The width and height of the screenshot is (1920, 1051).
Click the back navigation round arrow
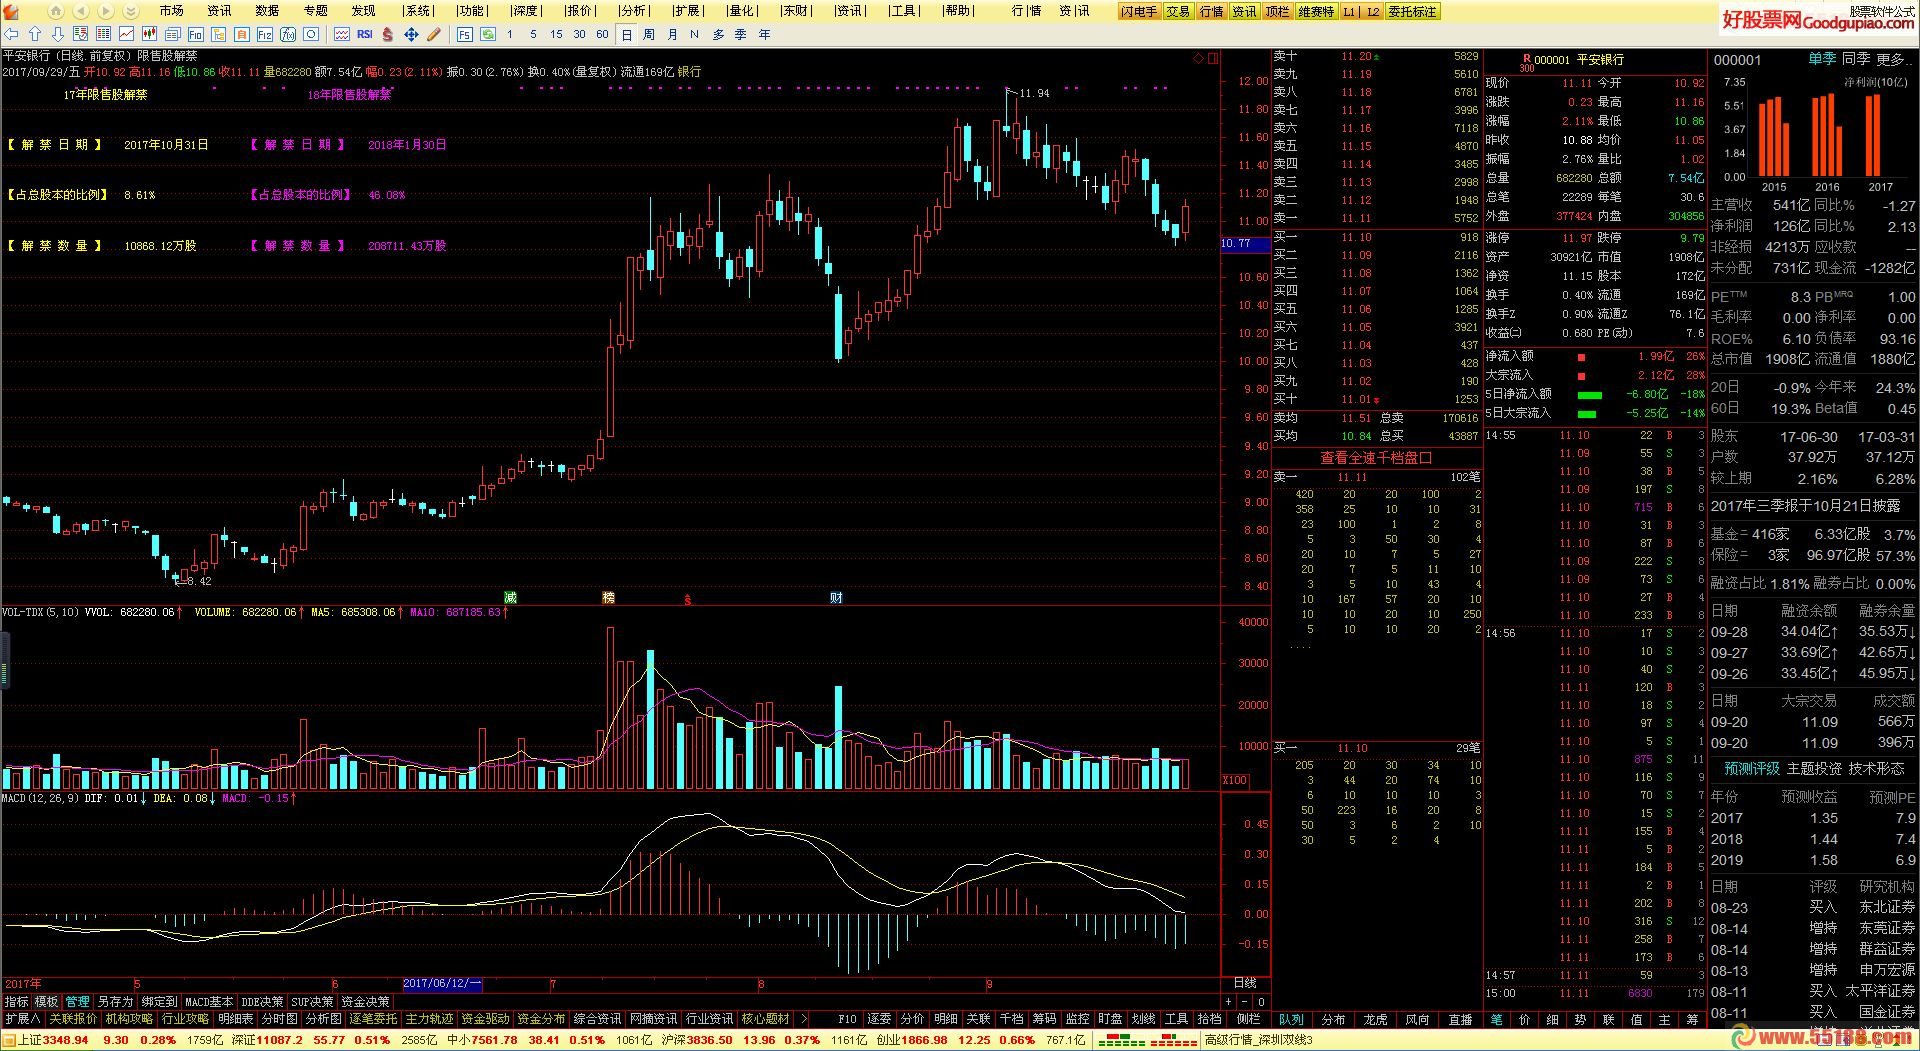point(82,12)
